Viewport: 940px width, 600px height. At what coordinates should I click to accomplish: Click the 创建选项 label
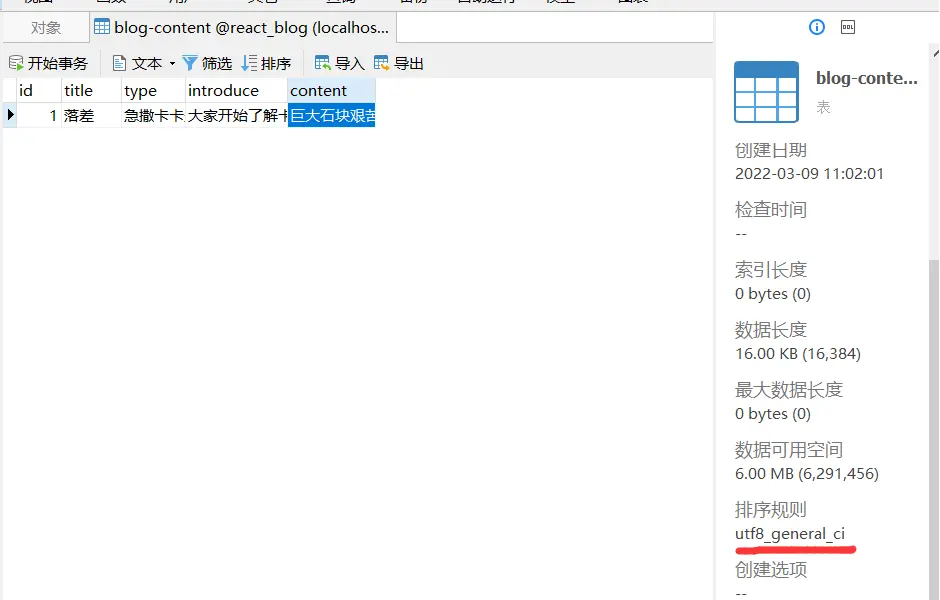tap(770, 569)
